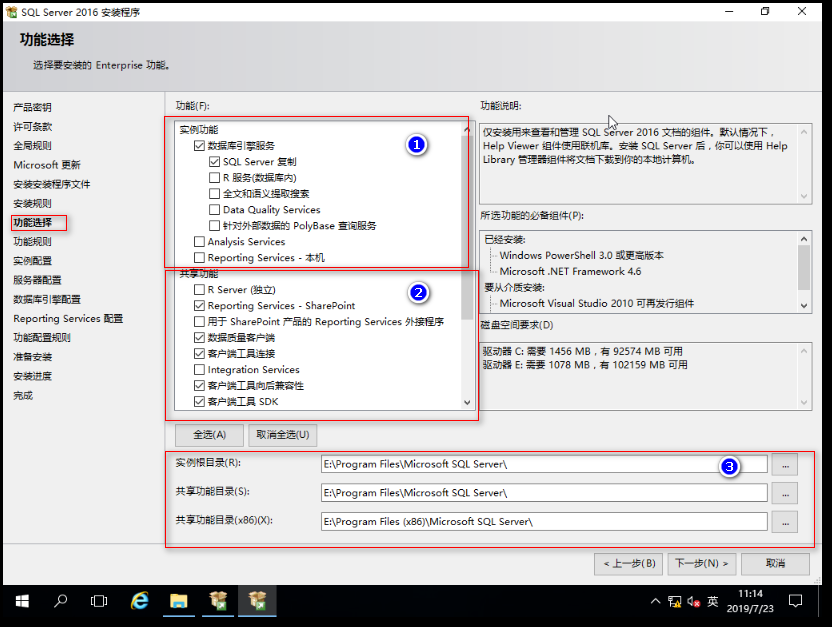
Task: Open Task View on taskbar
Action: point(99,601)
